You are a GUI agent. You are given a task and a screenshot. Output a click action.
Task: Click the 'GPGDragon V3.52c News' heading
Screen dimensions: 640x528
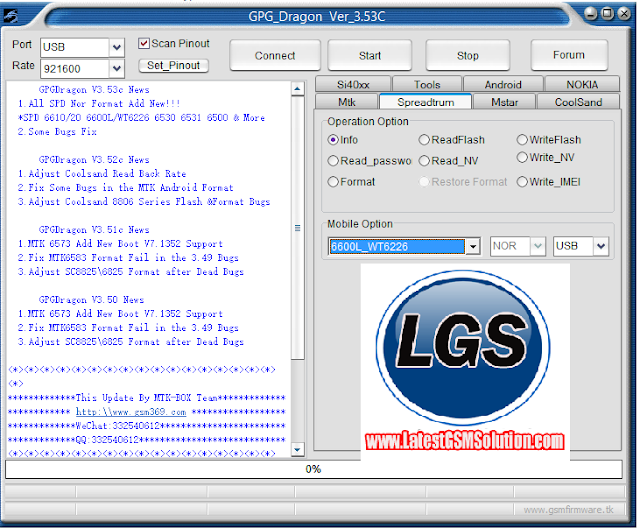(94, 160)
